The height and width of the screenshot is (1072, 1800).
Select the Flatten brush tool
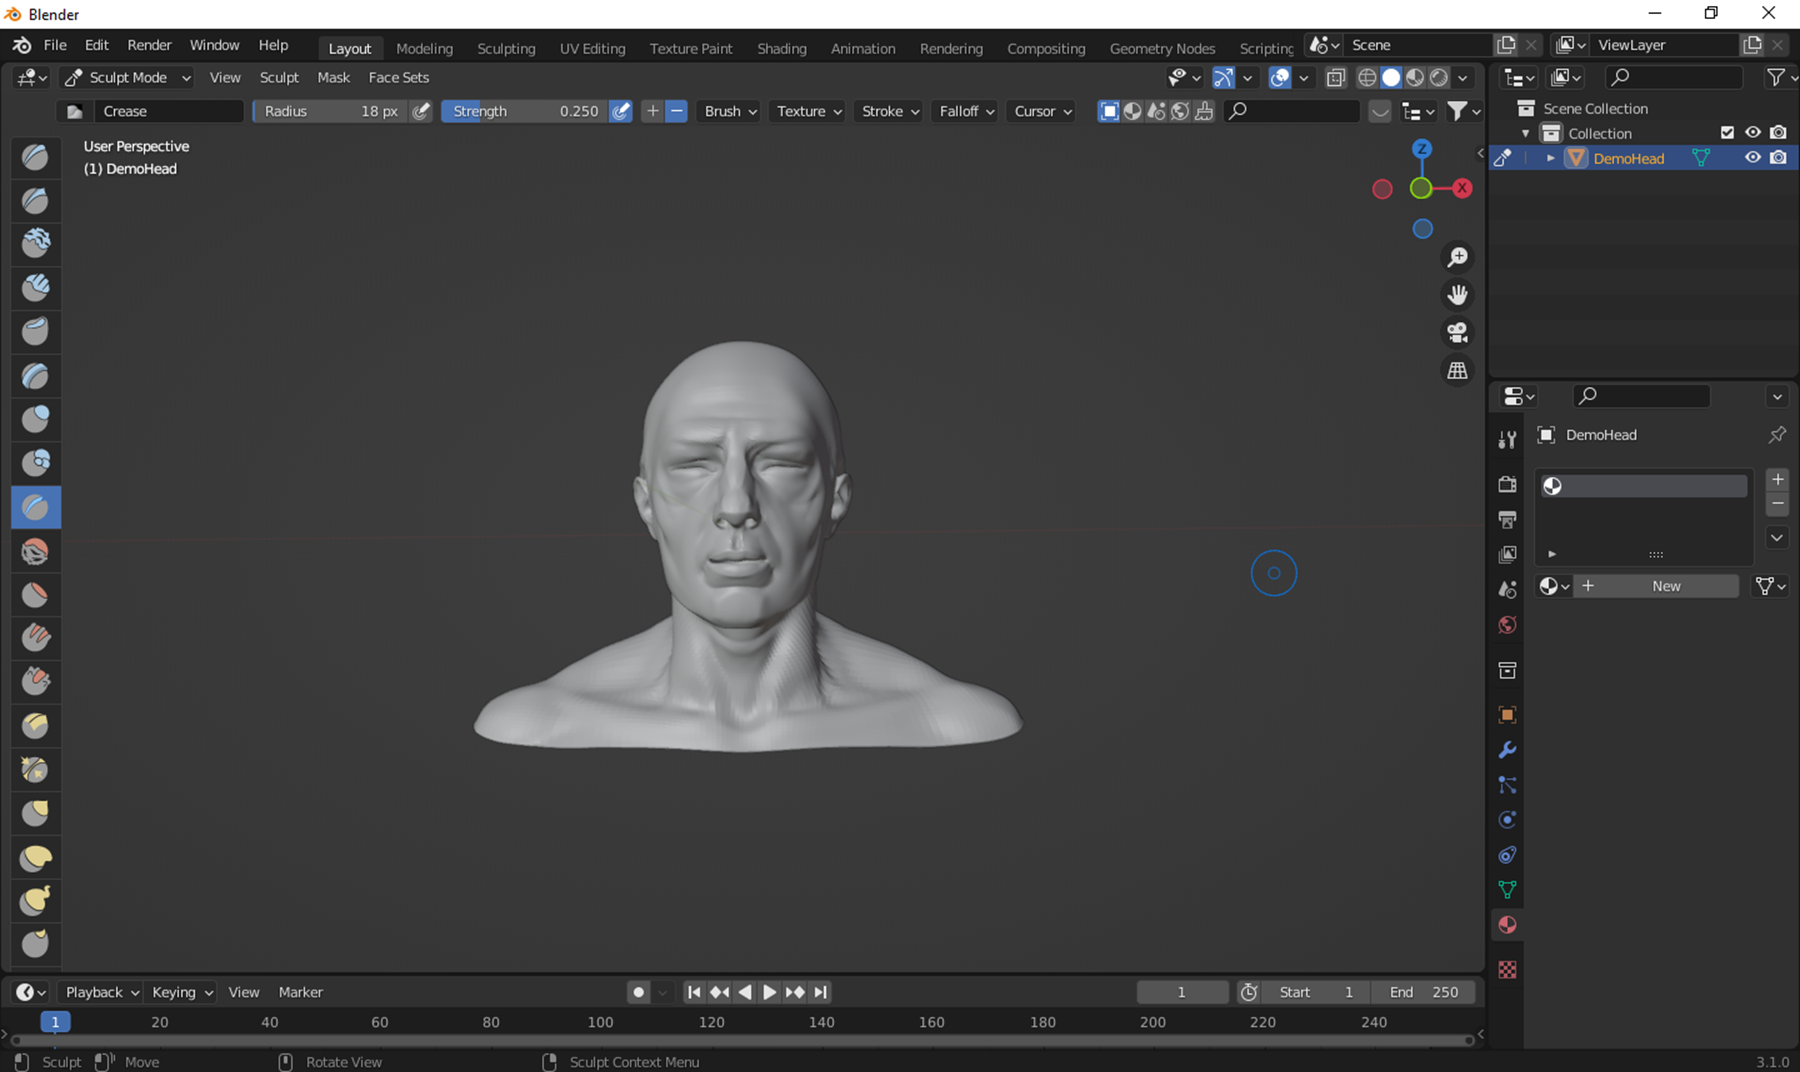(x=36, y=594)
